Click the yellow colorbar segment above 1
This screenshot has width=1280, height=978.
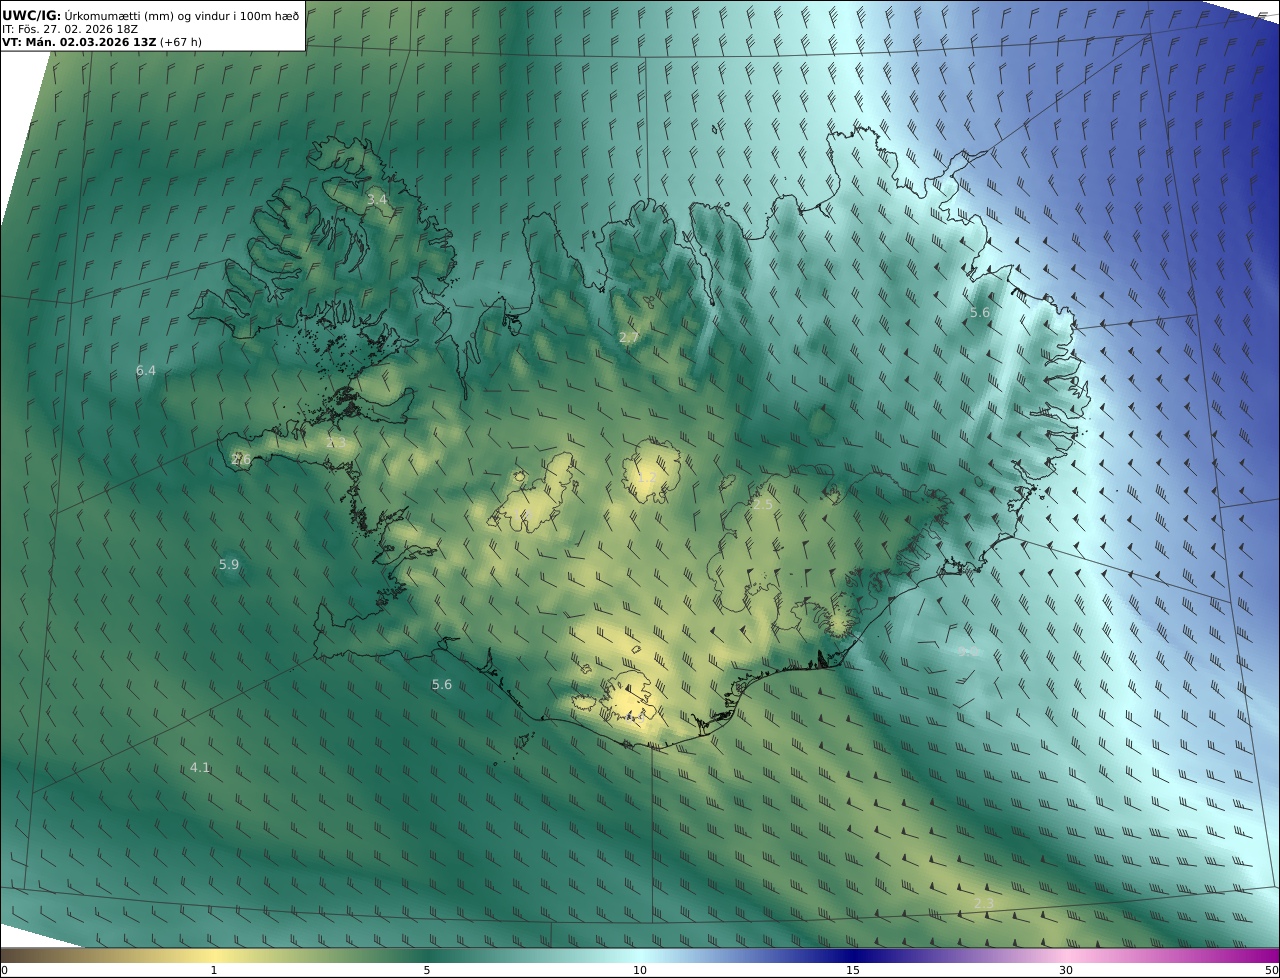click(x=214, y=955)
